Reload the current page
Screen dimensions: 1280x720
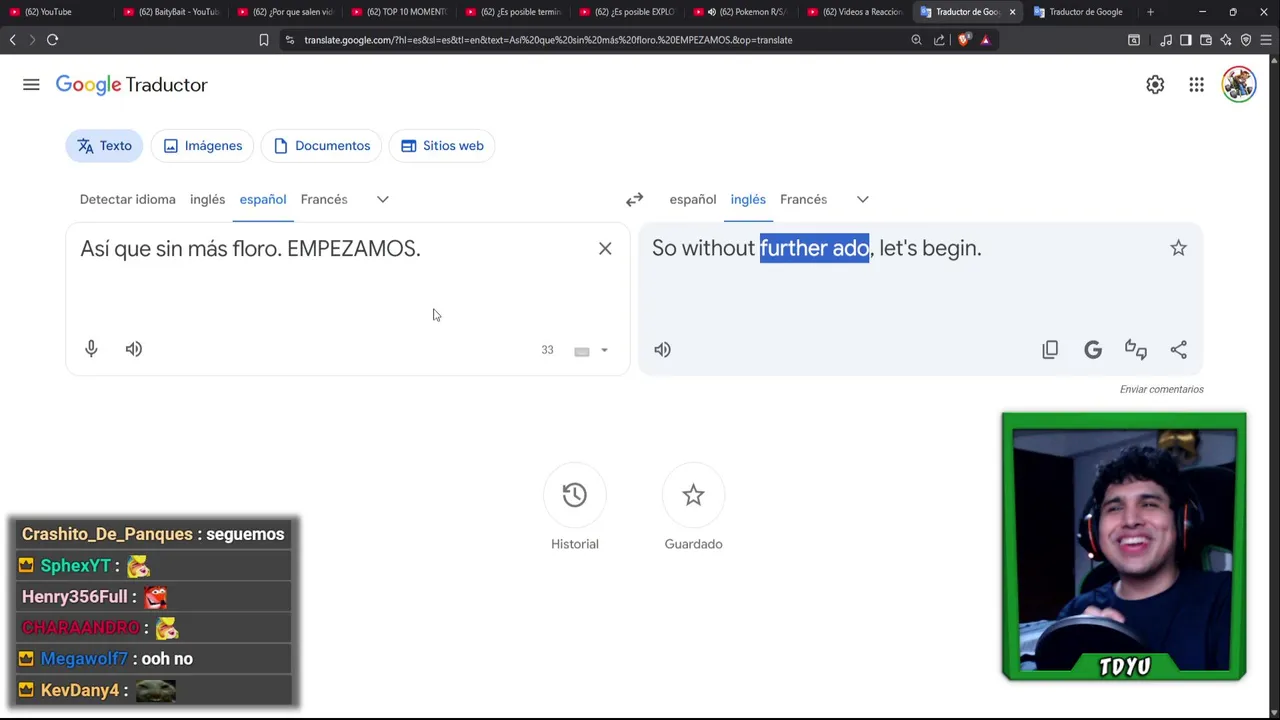[x=52, y=40]
